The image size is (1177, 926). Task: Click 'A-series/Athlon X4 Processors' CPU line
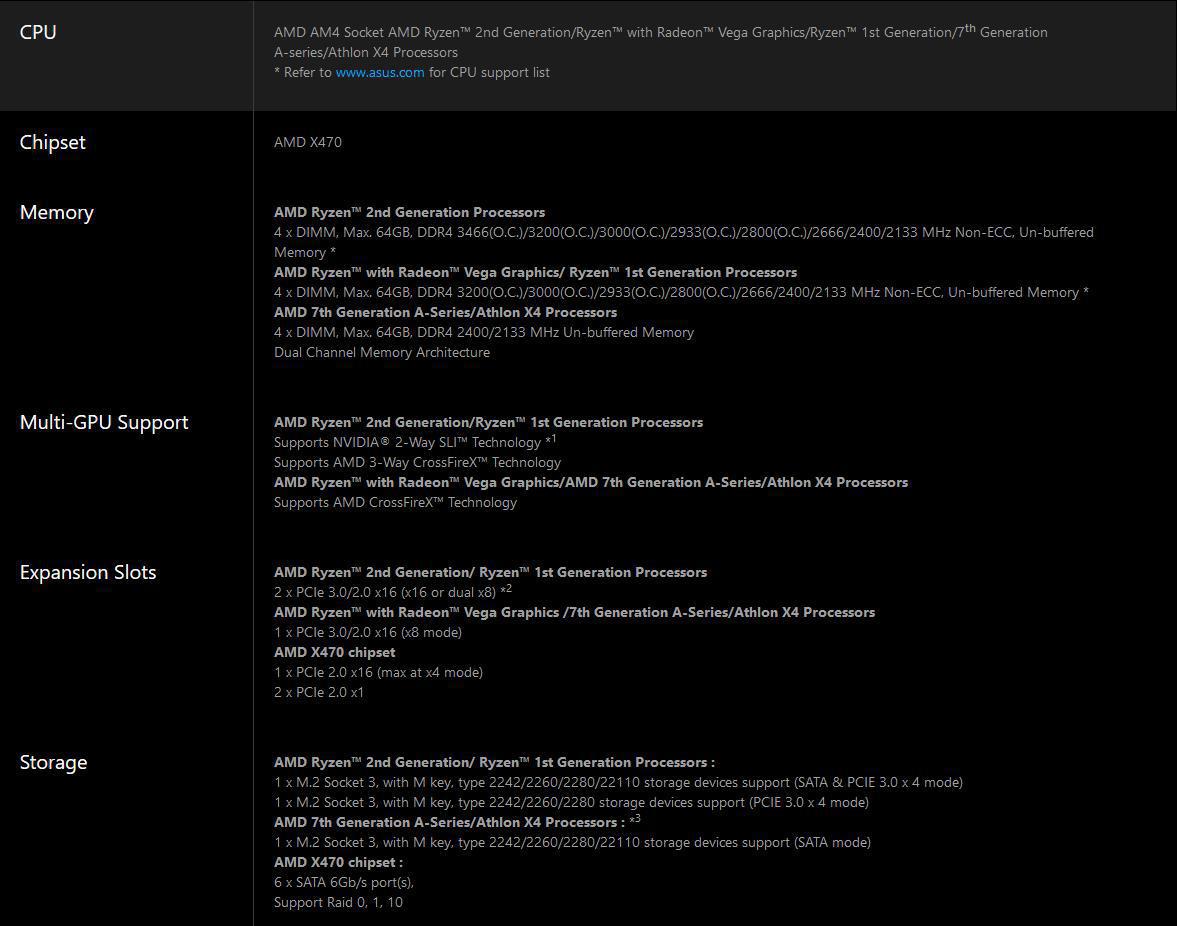pyautogui.click(x=366, y=53)
